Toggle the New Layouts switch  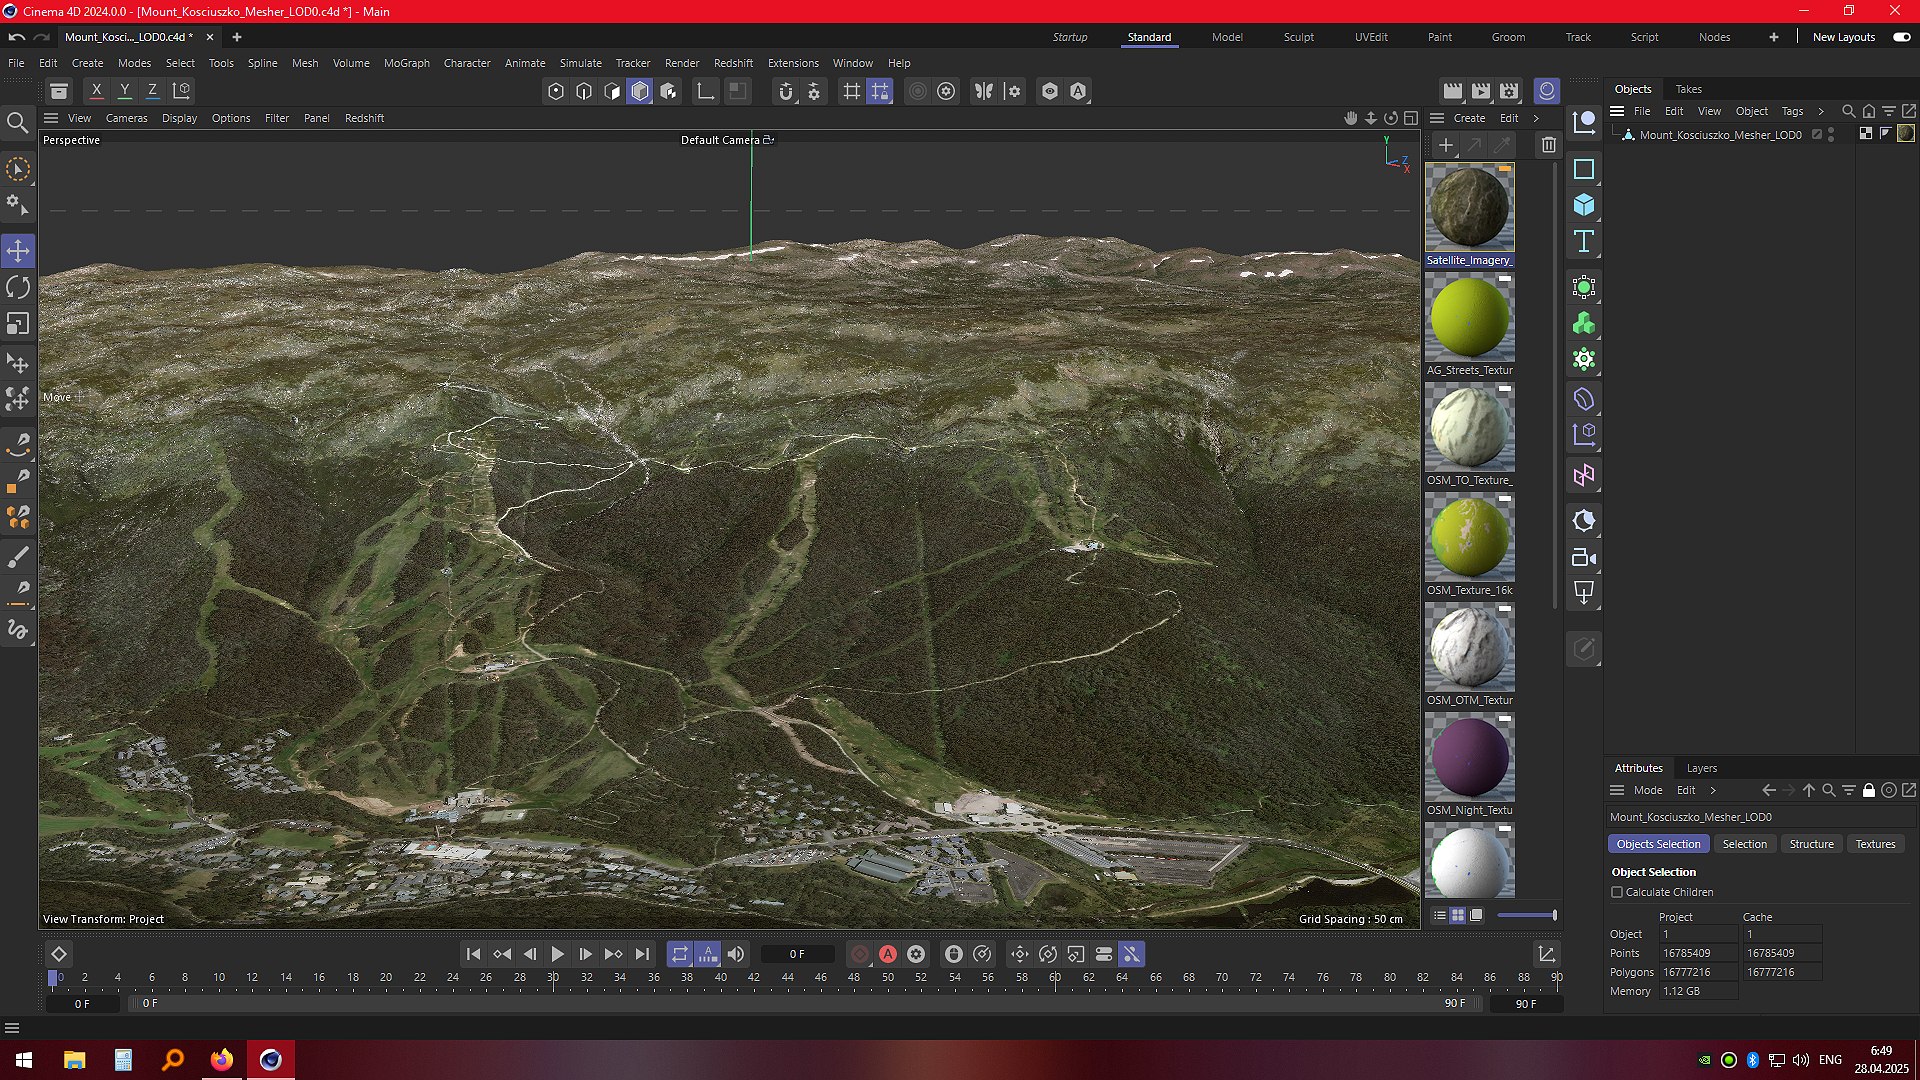coord(1902,37)
